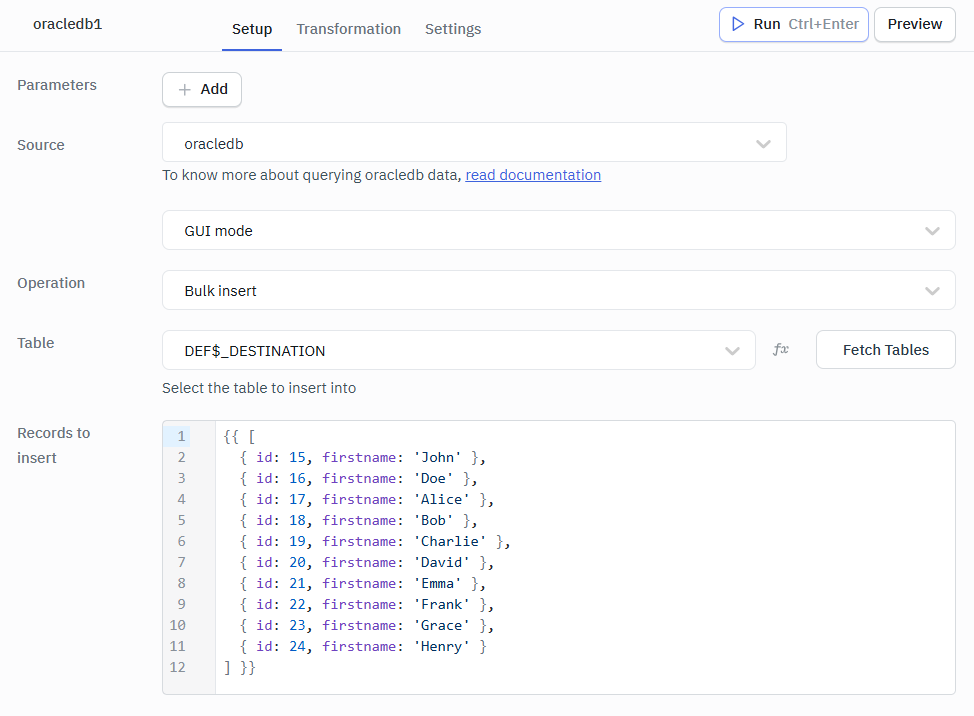Click the Preview button
Viewport: 974px width, 716px height.
pos(914,24)
